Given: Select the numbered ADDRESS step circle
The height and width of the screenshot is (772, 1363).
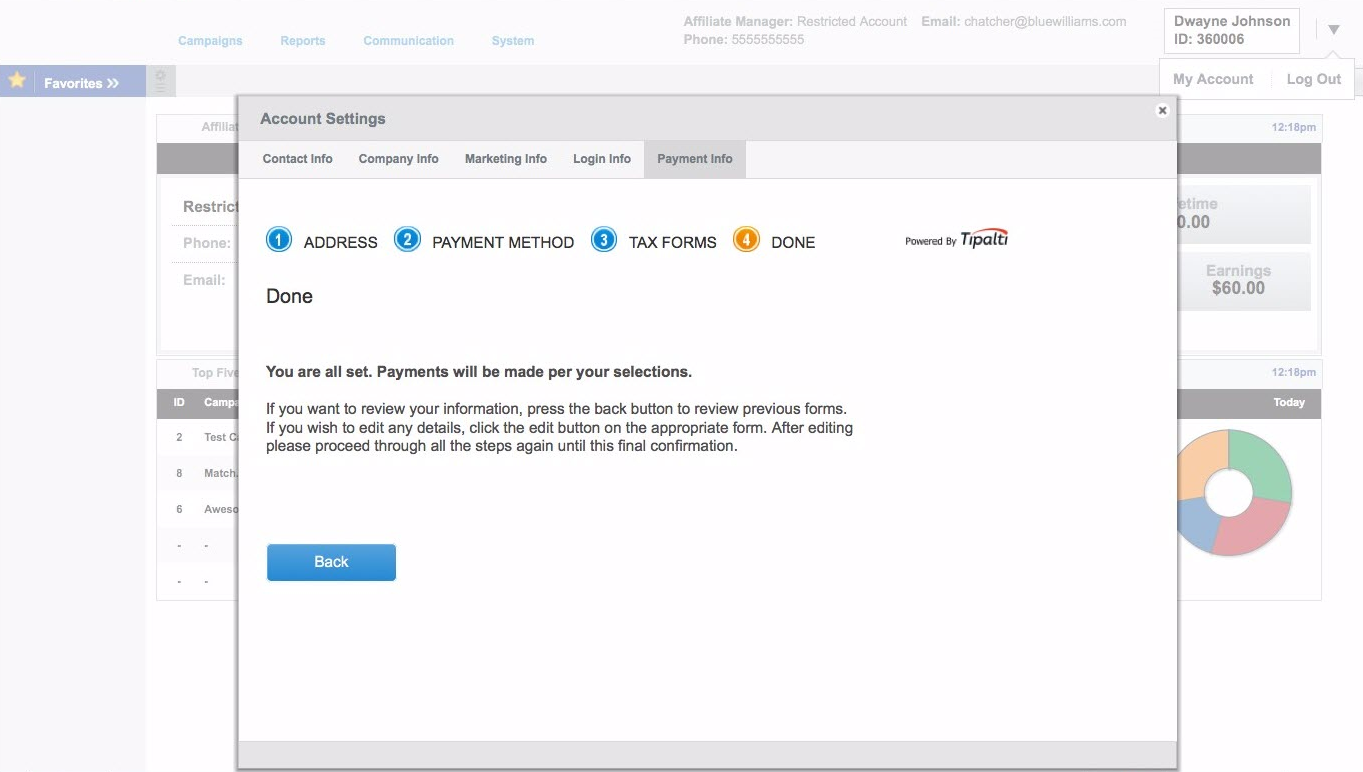Looking at the screenshot, I should click(278, 240).
